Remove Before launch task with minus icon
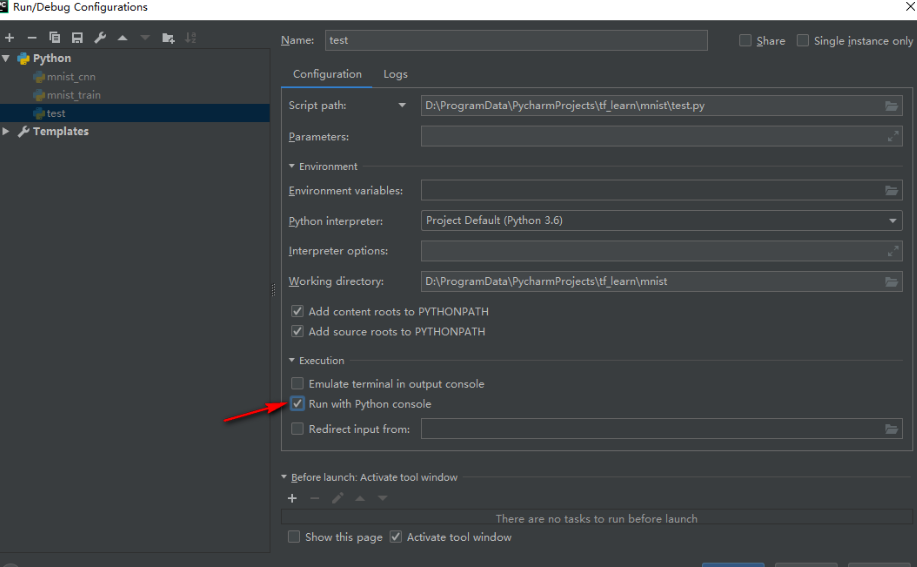Image resolution: width=917 pixels, height=567 pixels. (315, 498)
